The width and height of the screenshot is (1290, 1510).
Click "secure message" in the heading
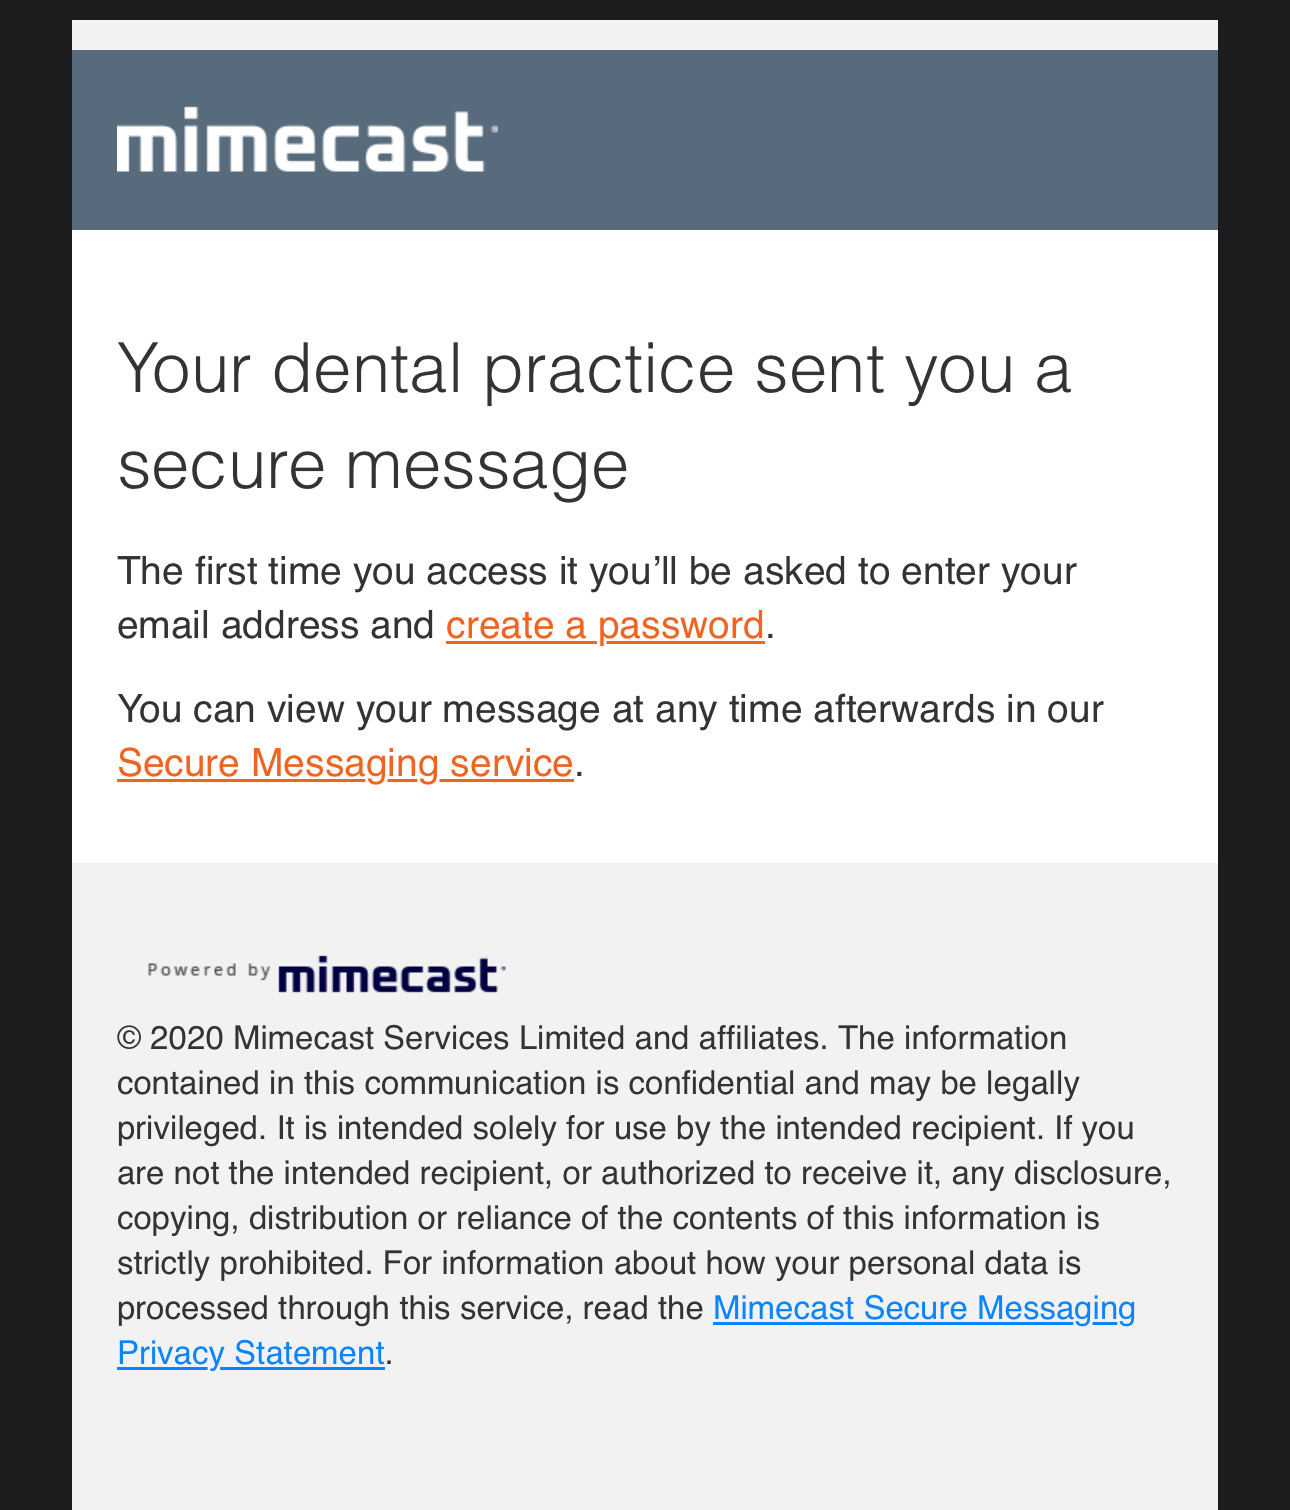tap(372, 465)
